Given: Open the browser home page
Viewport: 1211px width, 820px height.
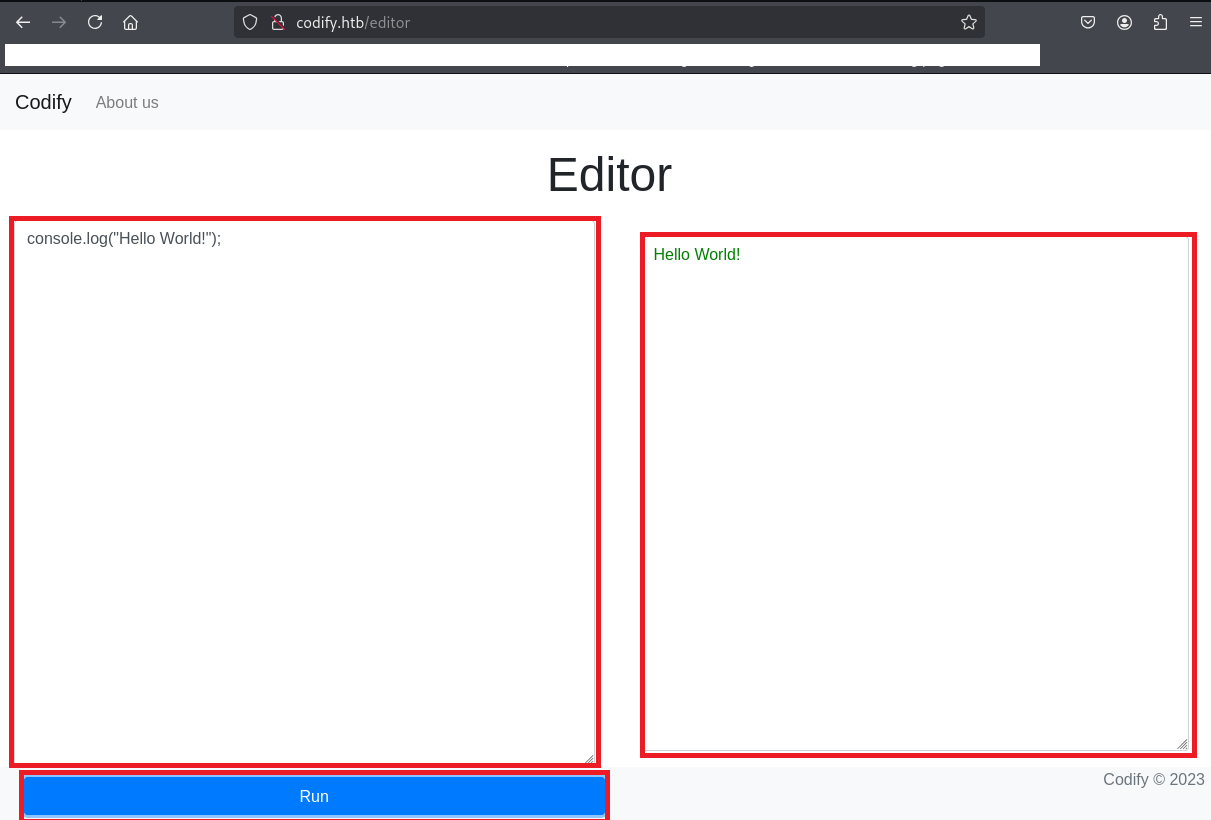Looking at the screenshot, I should (x=130, y=22).
